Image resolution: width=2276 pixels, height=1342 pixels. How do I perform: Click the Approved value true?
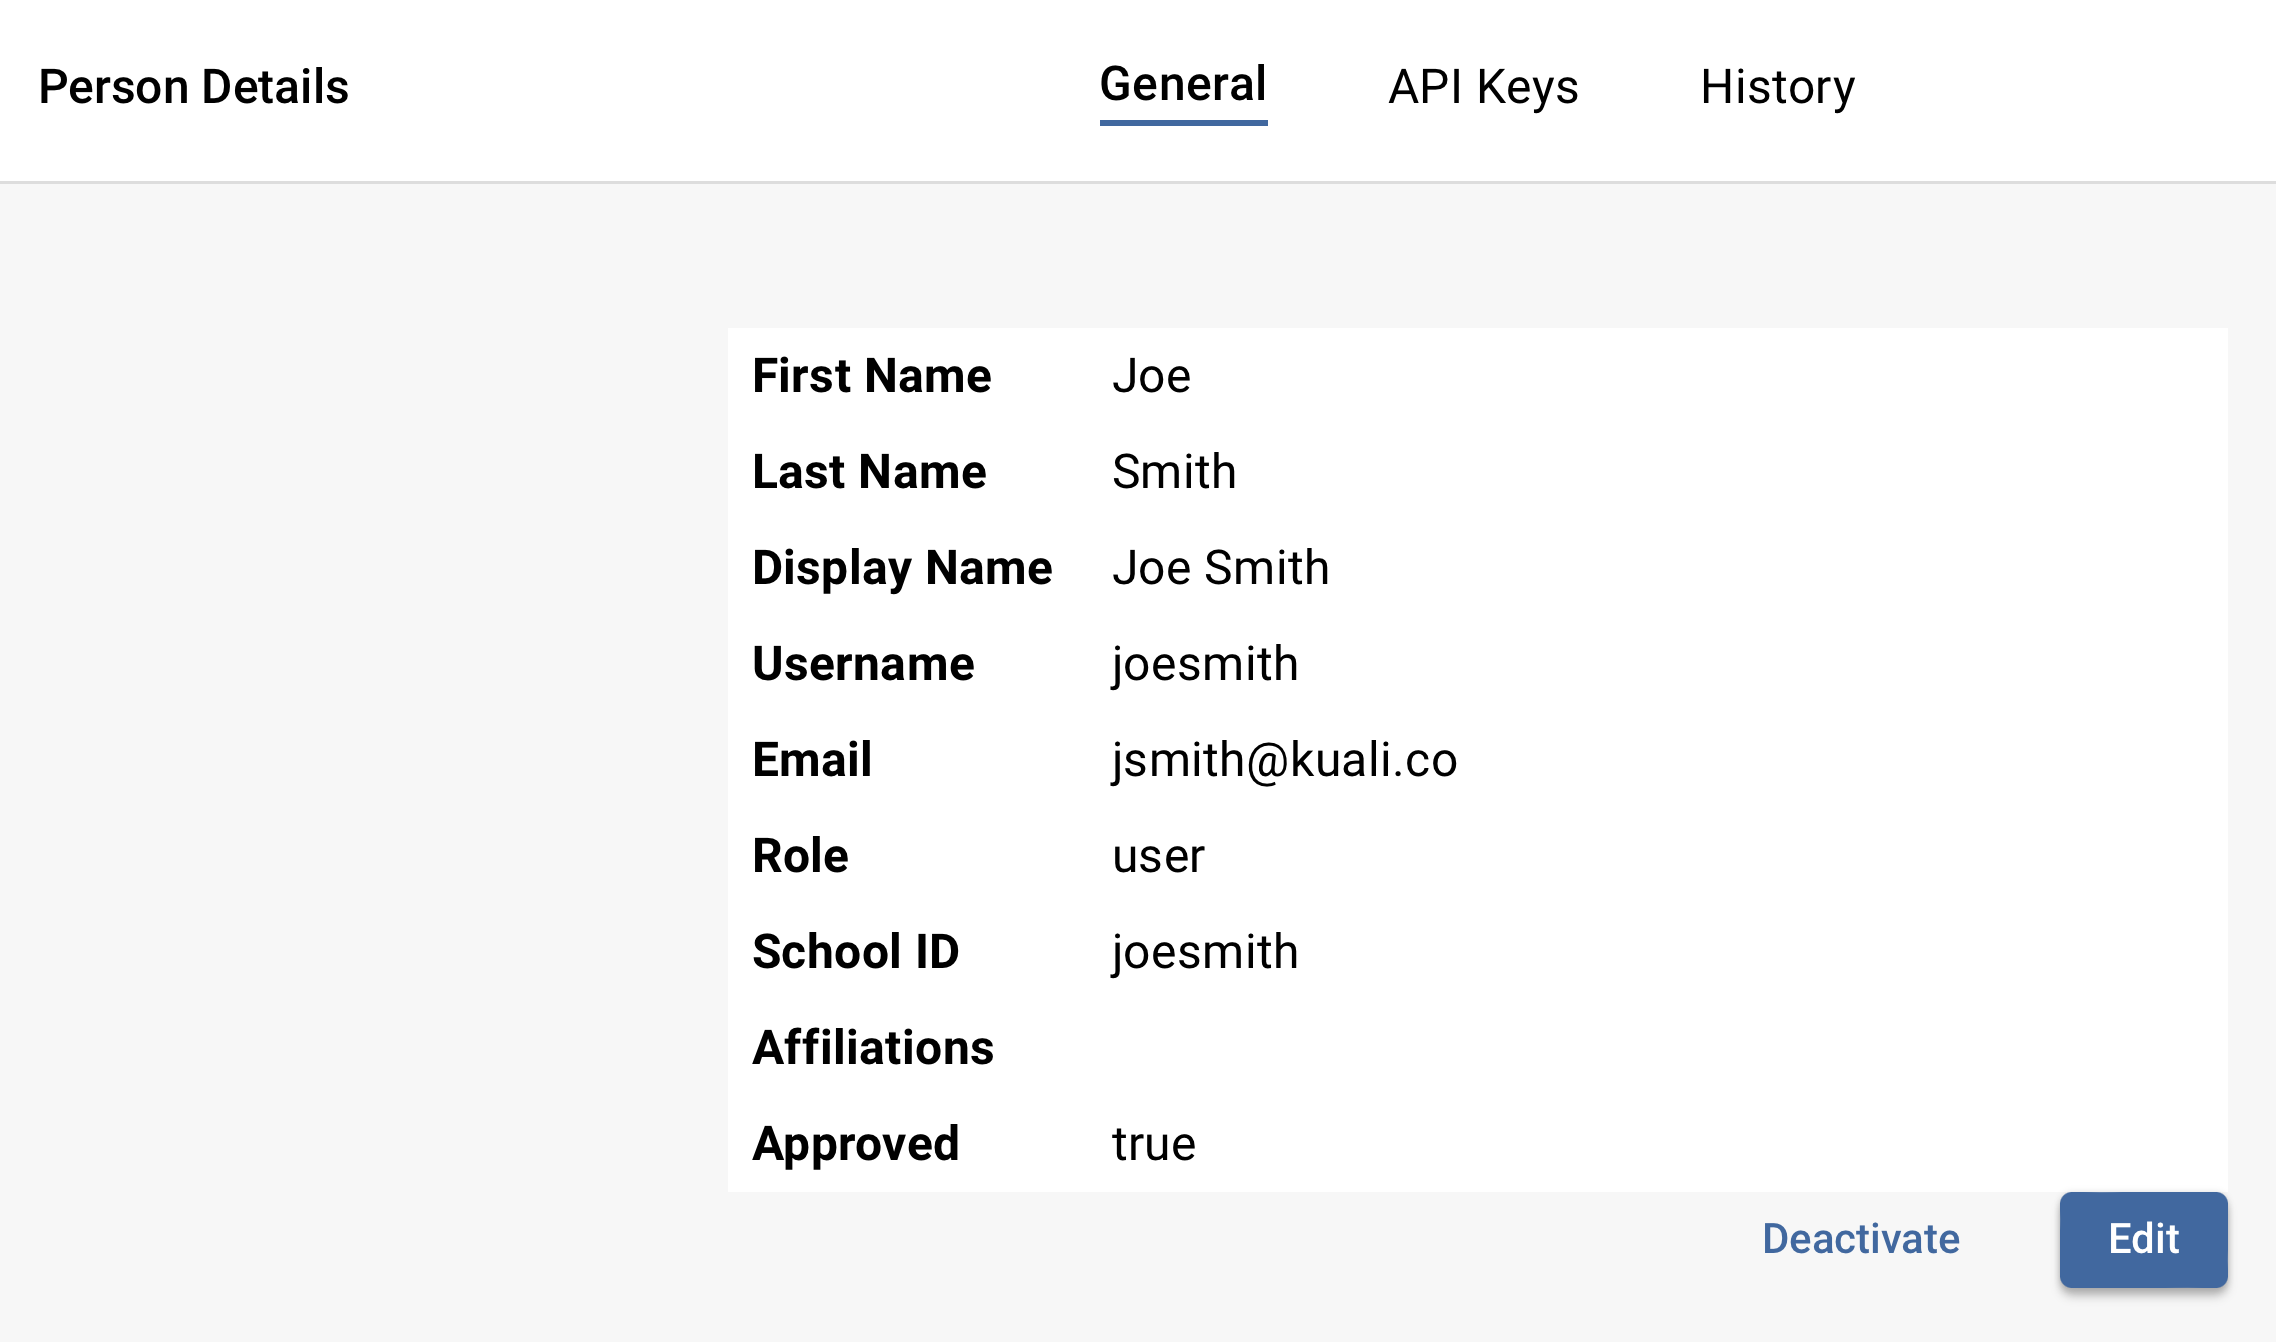pos(1153,1143)
